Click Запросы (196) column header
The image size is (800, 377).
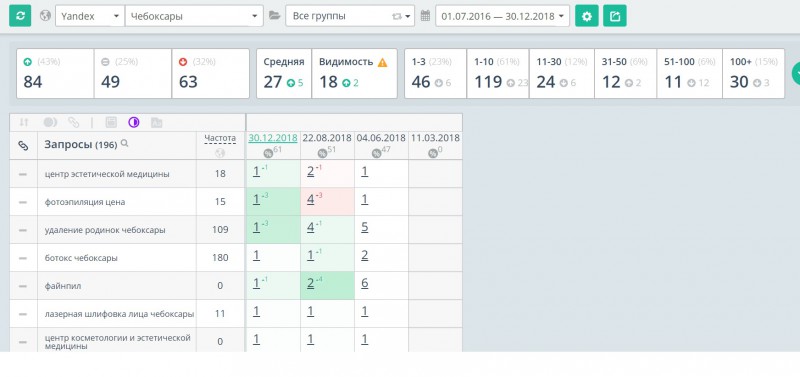point(81,145)
